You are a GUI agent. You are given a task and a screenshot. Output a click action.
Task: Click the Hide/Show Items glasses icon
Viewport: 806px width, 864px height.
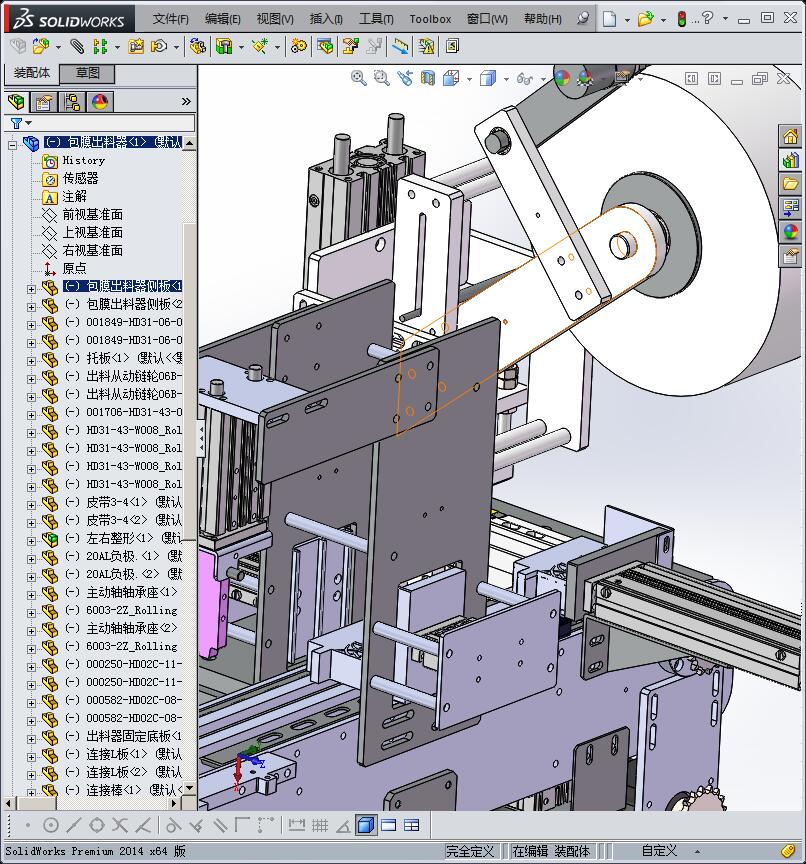coord(524,79)
